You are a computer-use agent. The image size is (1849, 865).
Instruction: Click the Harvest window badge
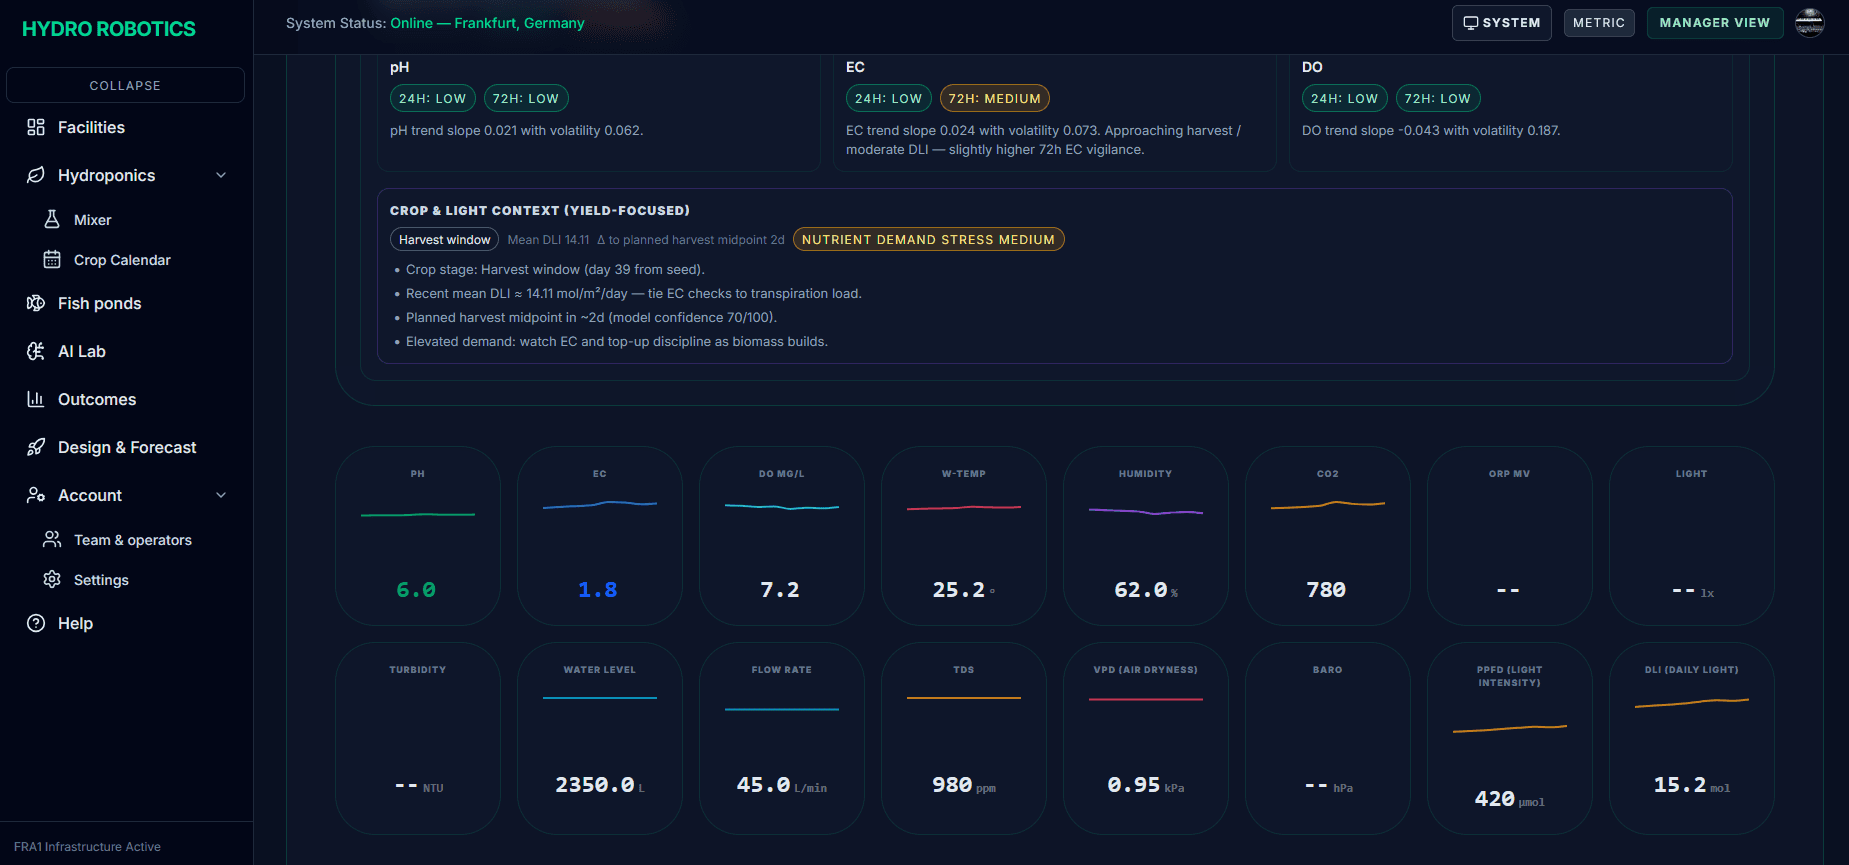444,240
